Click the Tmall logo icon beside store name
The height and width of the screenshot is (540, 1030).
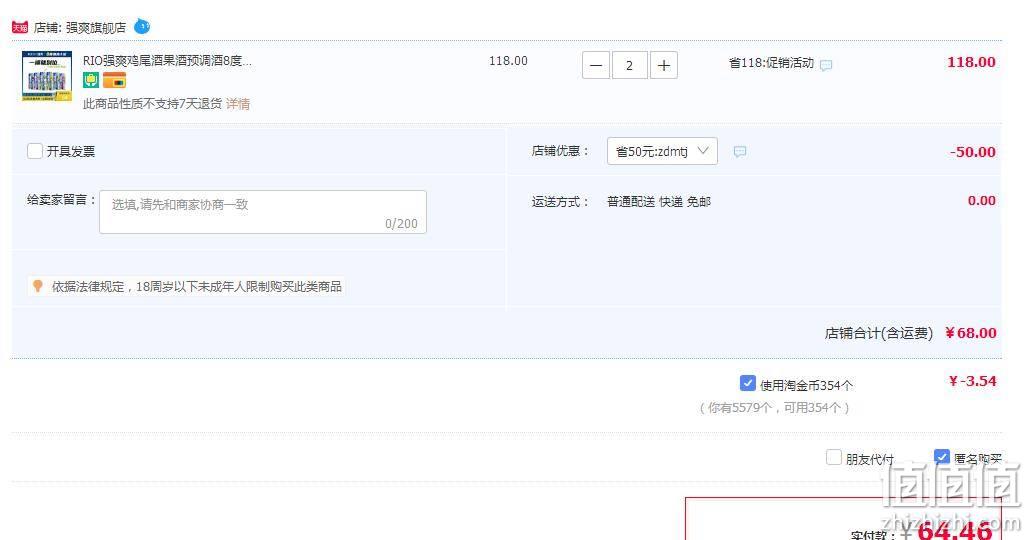tap(20, 27)
